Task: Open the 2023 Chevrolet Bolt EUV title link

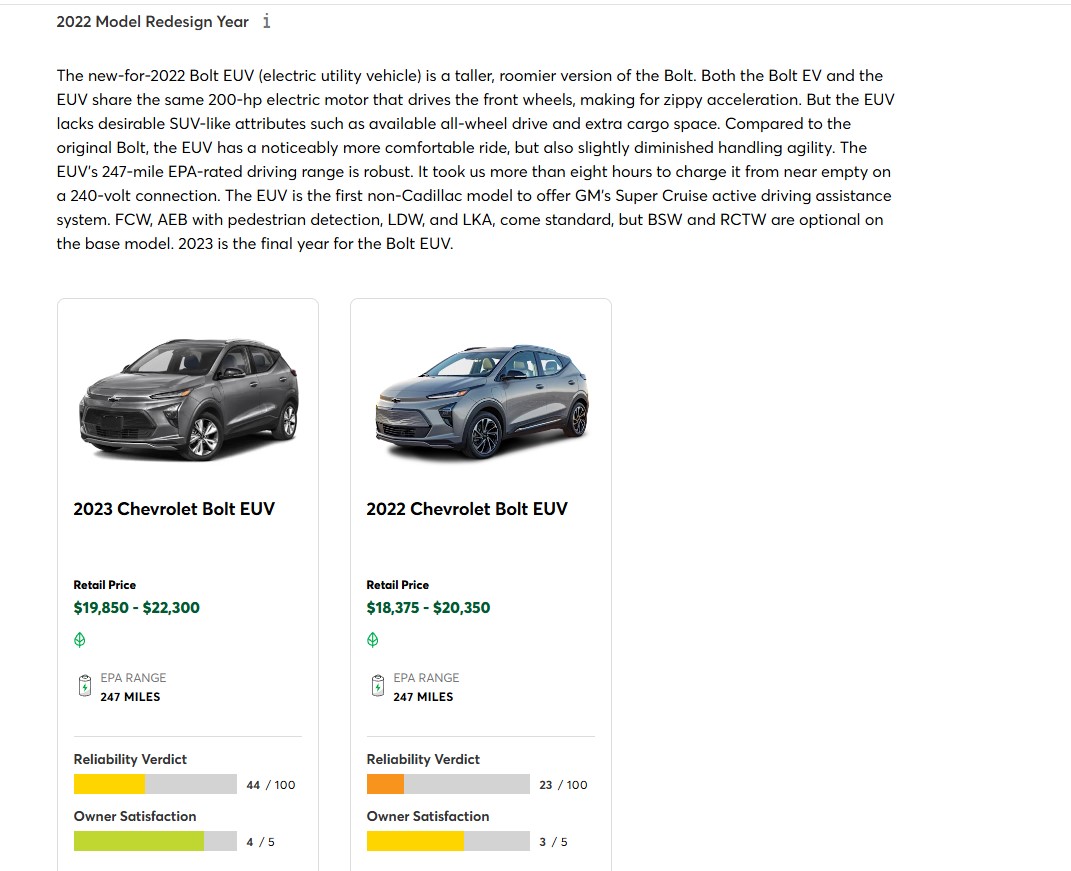Action: coord(174,509)
